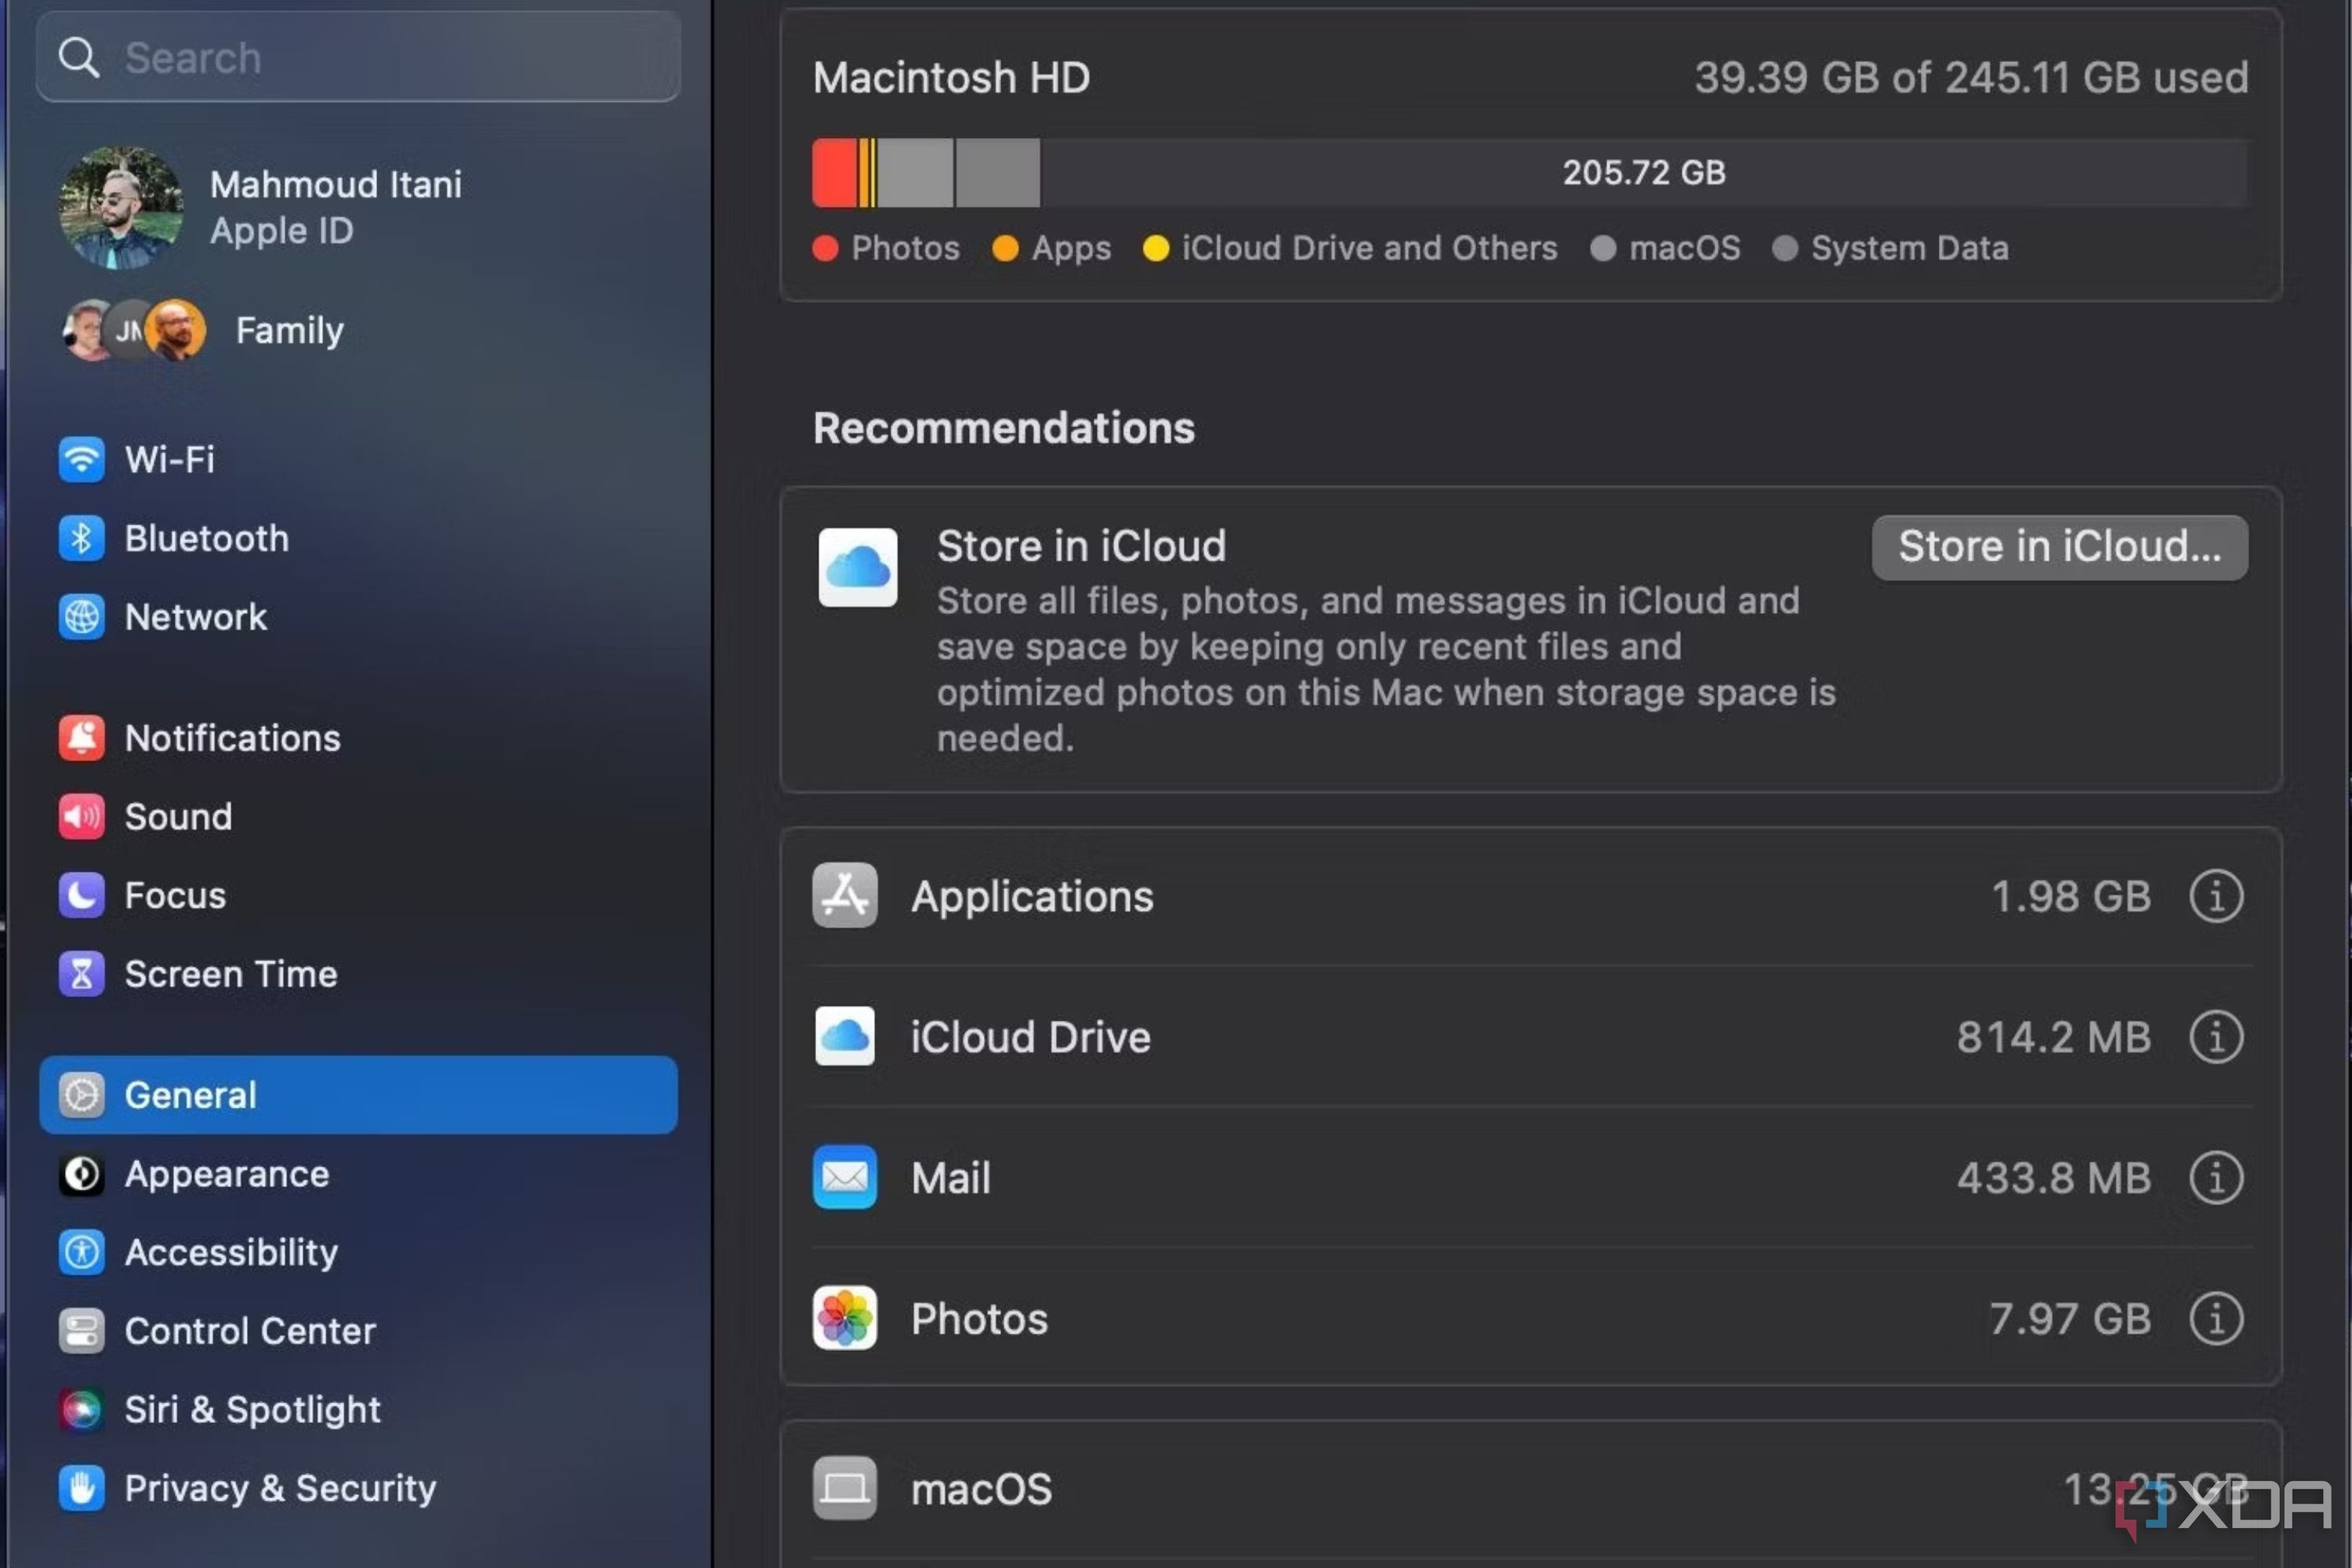The height and width of the screenshot is (1568, 2352).
Task: Click the Accessibility settings icon
Action: pos(82,1251)
